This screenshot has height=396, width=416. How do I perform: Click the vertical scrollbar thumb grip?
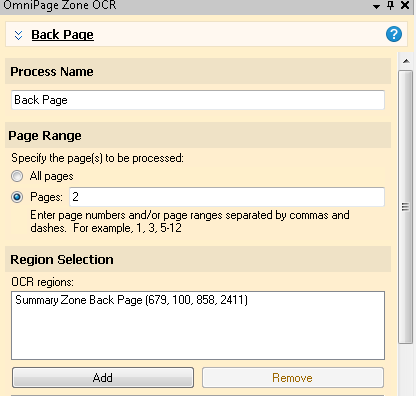pyautogui.click(x=406, y=207)
